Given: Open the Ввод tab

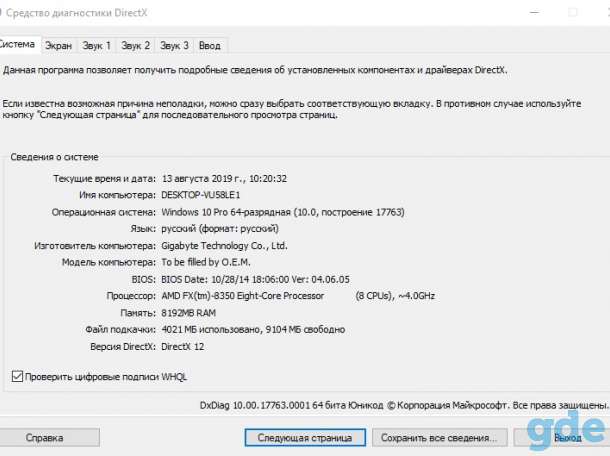Looking at the screenshot, I should coord(210,46).
